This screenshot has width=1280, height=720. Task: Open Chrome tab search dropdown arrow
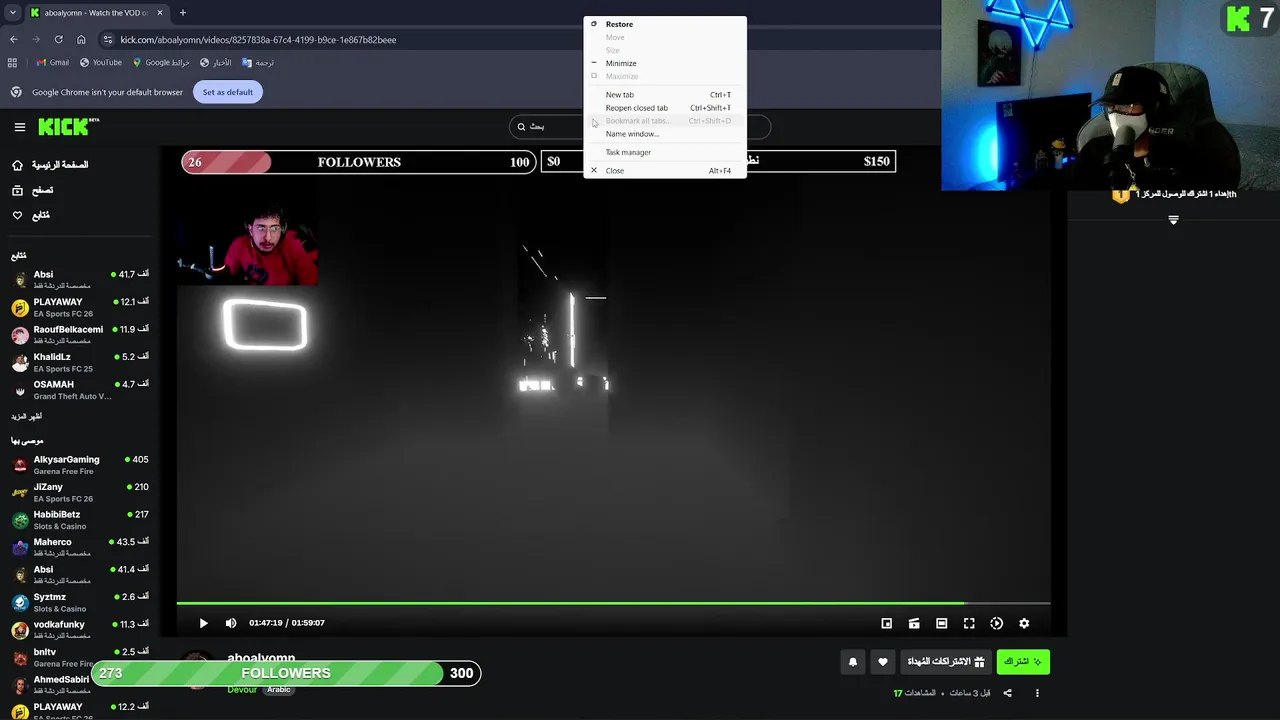(12, 13)
